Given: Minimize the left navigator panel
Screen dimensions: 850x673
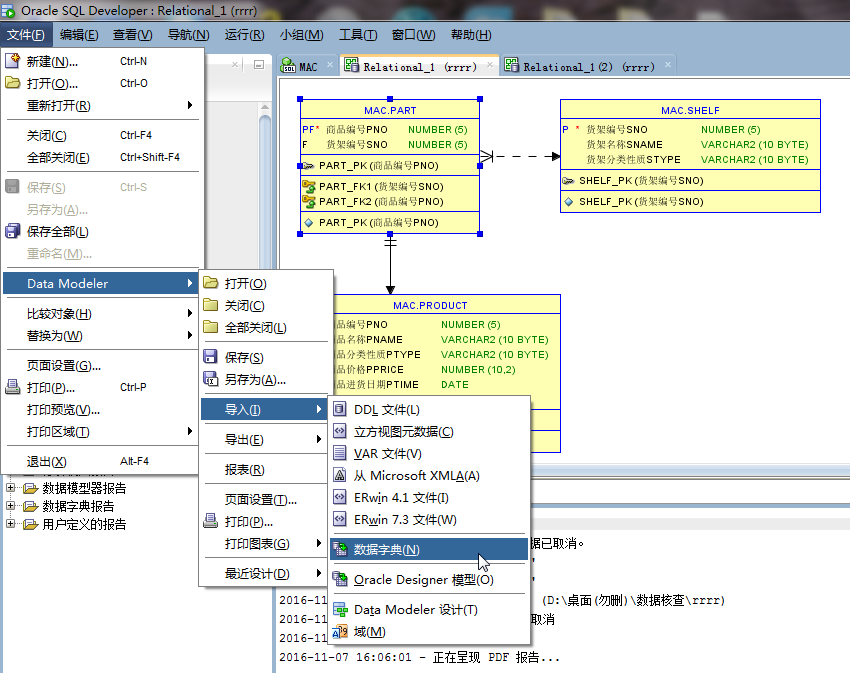Looking at the screenshot, I should click(x=259, y=65).
